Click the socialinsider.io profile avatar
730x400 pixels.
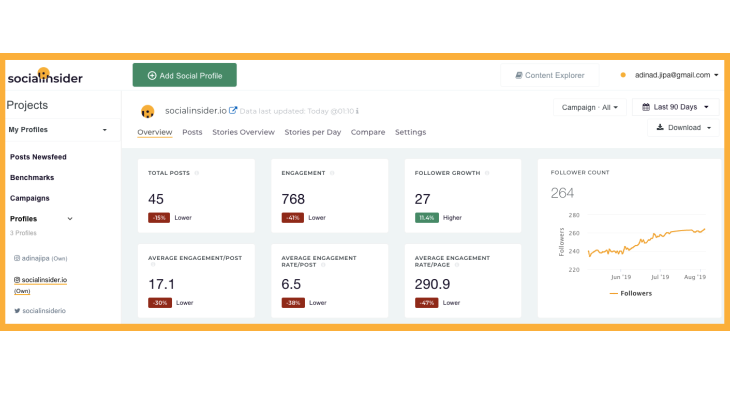(148, 111)
